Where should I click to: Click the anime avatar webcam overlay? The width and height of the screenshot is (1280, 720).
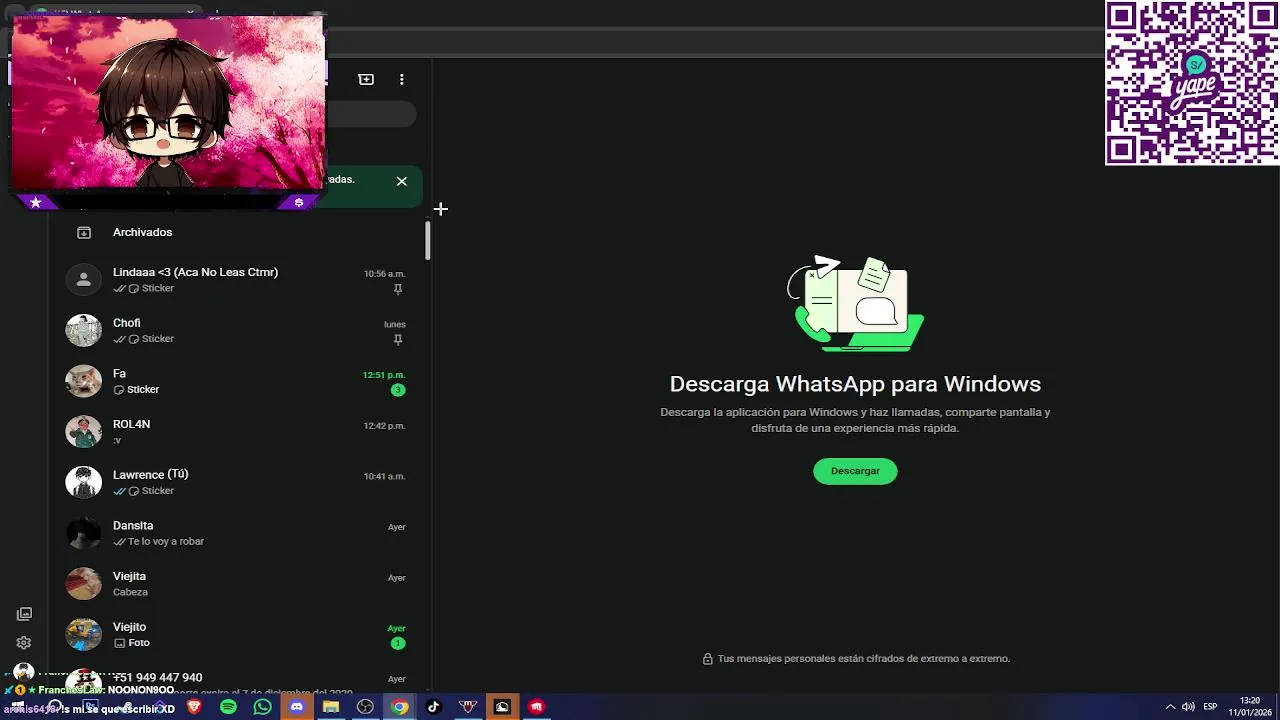[168, 102]
